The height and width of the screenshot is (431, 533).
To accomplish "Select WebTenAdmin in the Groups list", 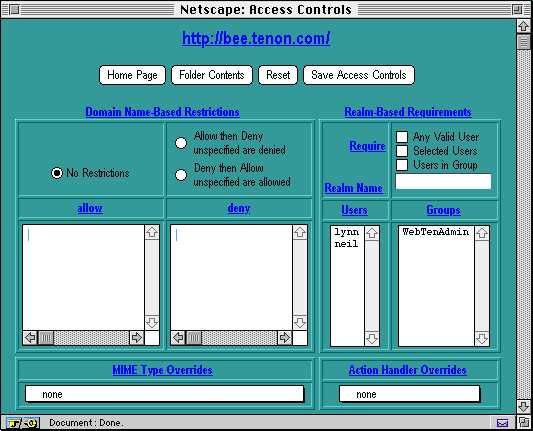I will click(435, 232).
